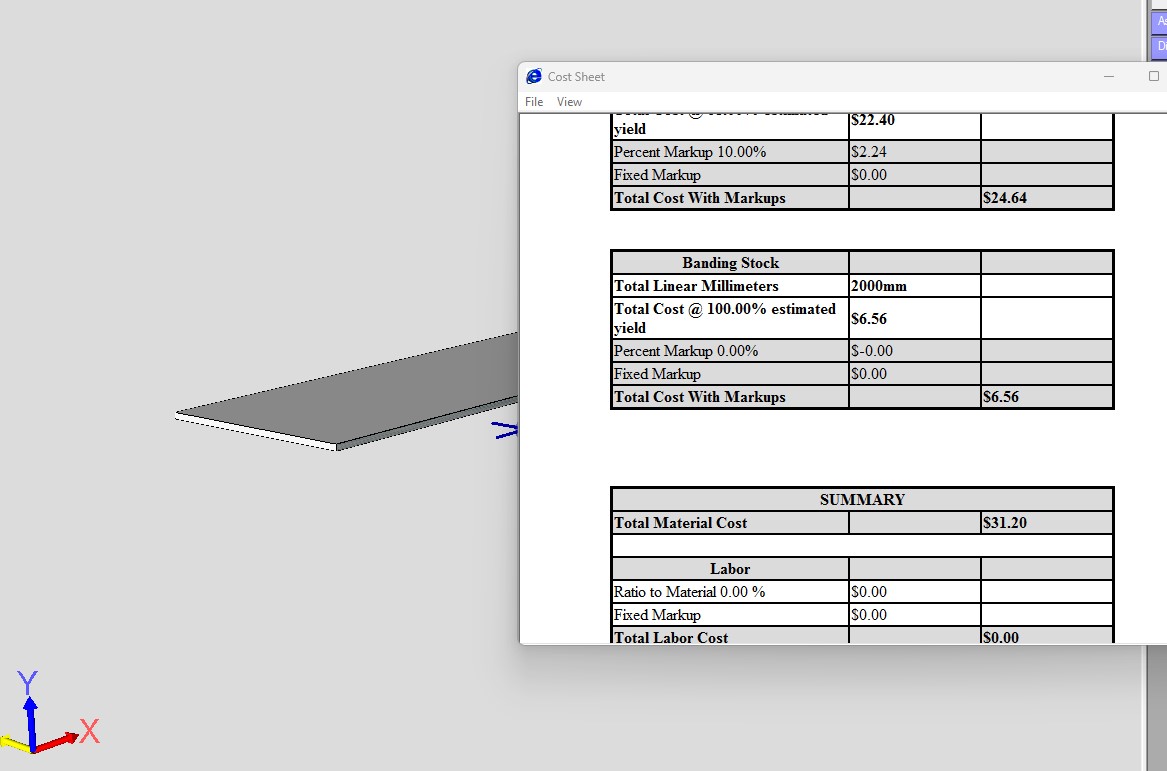This screenshot has height=771, width=1167.
Task: Click the Cost Sheet title bar
Action: (800, 77)
